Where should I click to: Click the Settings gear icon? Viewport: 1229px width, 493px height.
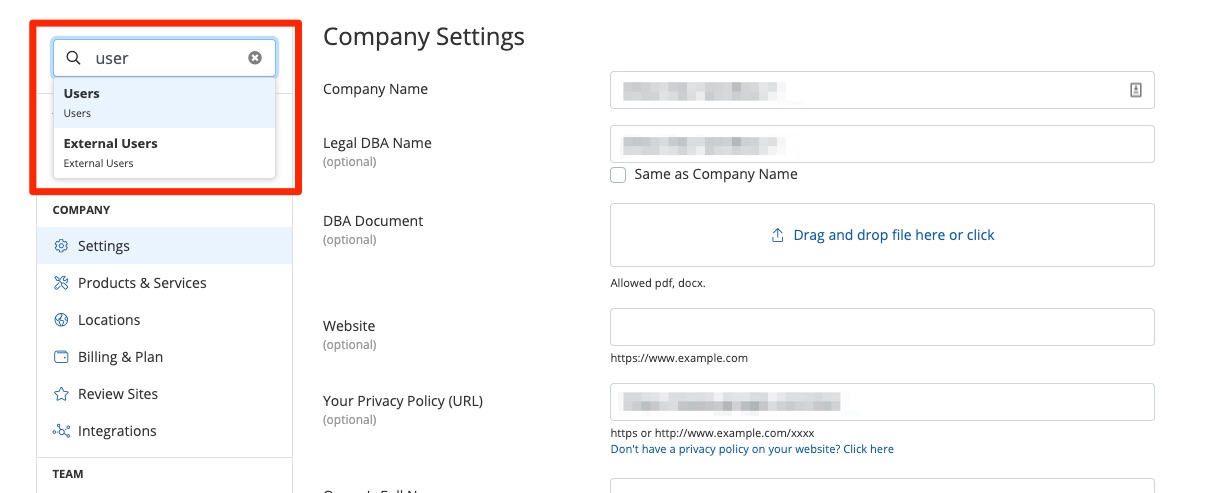[x=61, y=246]
